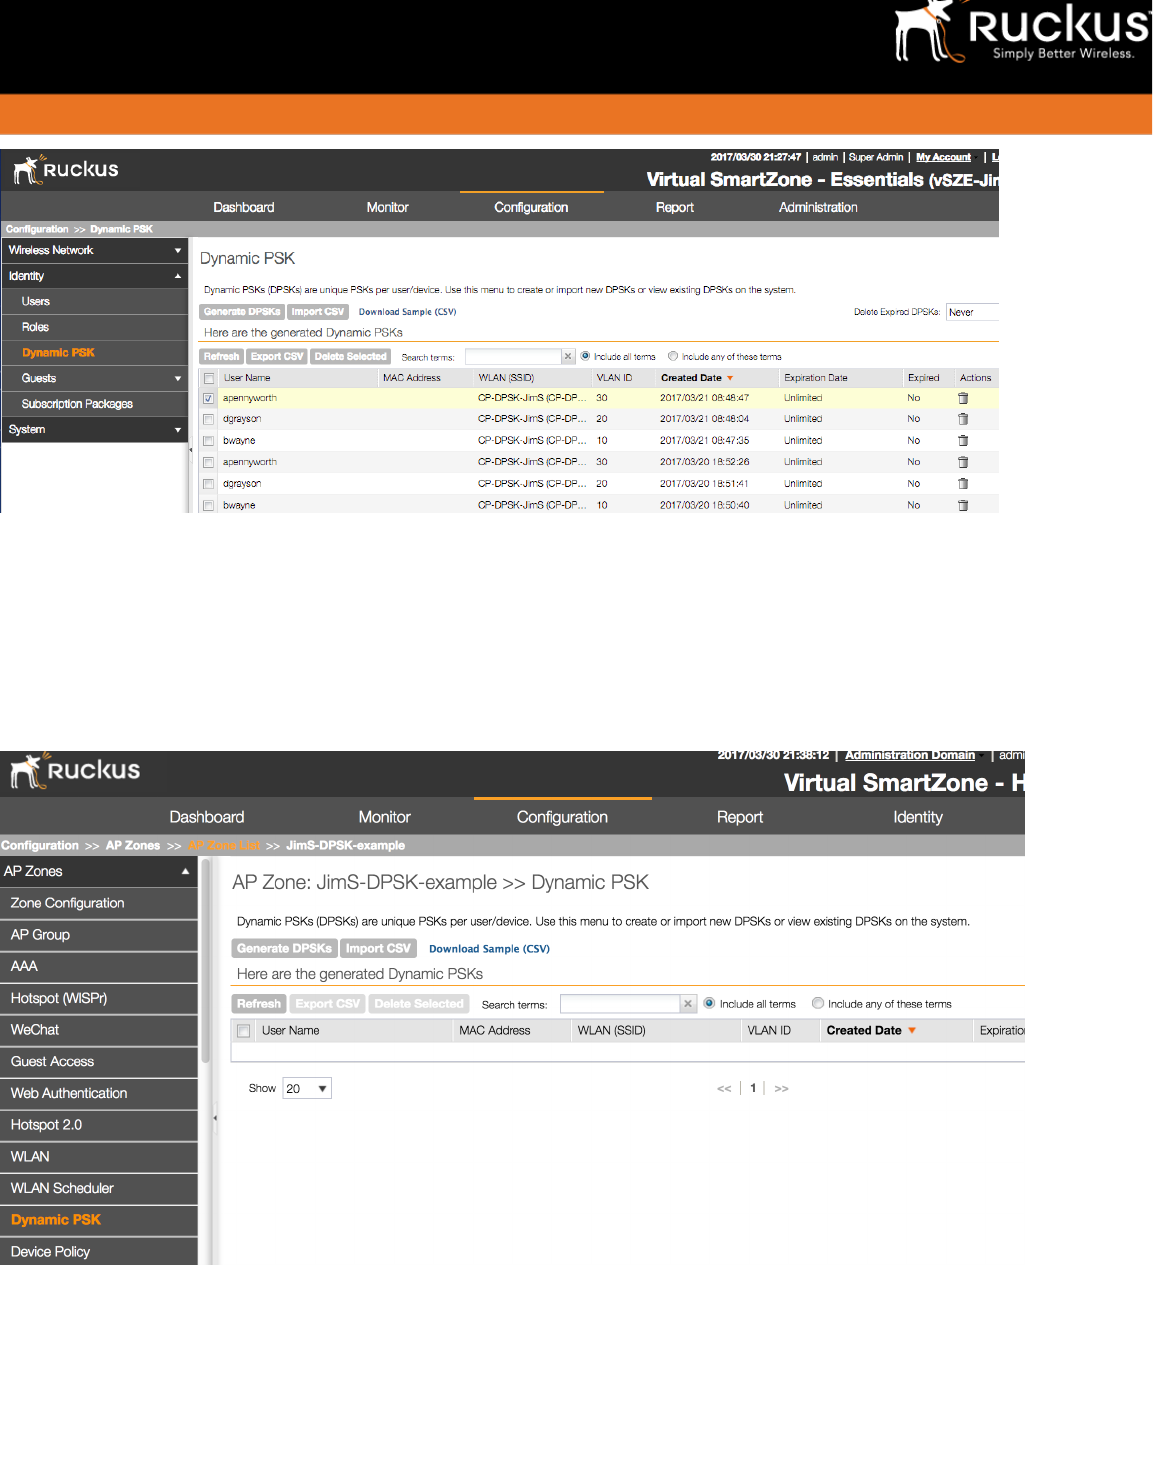Screen dimensions: 1153x1468
Task: Click trash icon for dgrayson created 2017/03/21
Action: pos(963,419)
